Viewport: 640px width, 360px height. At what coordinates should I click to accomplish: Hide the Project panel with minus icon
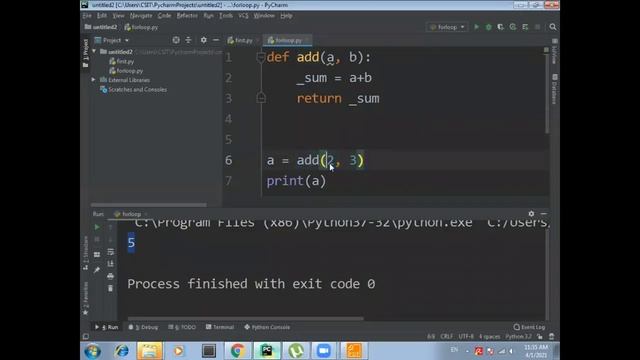pos(216,40)
